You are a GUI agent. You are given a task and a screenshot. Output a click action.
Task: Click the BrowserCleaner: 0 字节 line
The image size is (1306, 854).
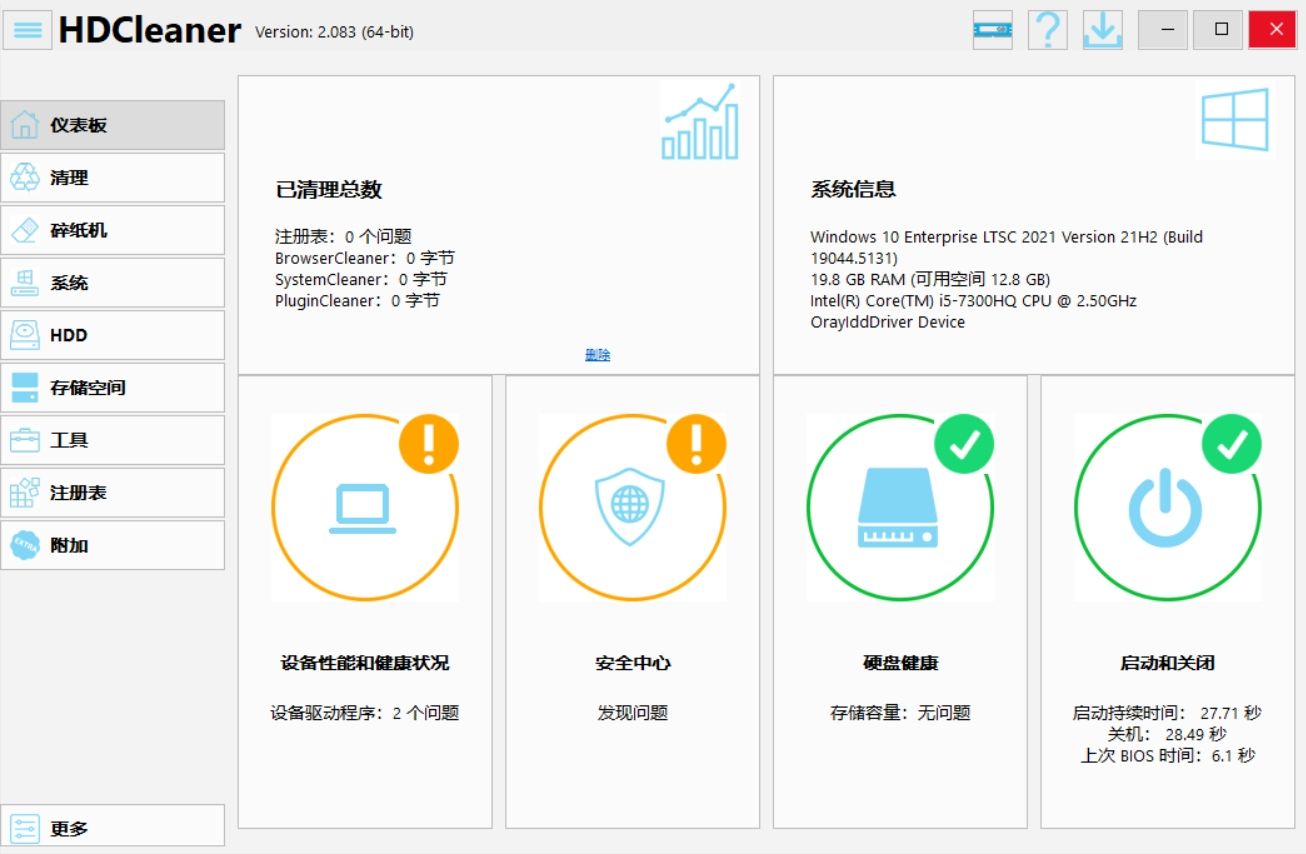(364, 258)
